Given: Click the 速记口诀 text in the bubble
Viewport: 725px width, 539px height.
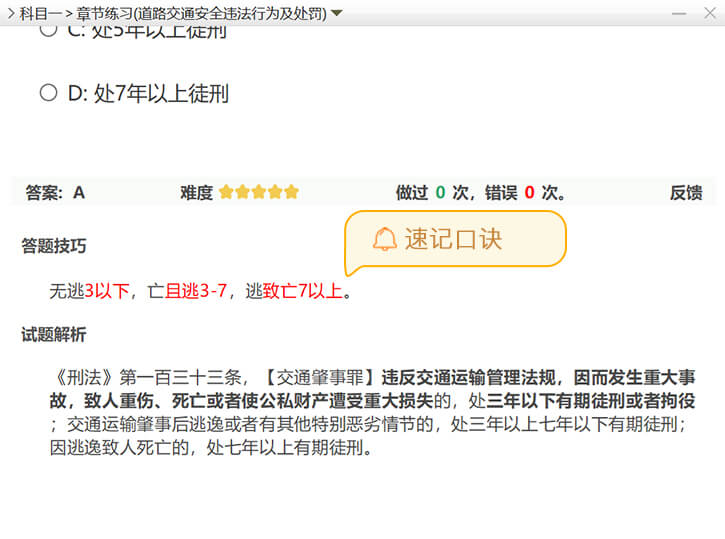Looking at the screenshot, I should (x=452, y=239).
